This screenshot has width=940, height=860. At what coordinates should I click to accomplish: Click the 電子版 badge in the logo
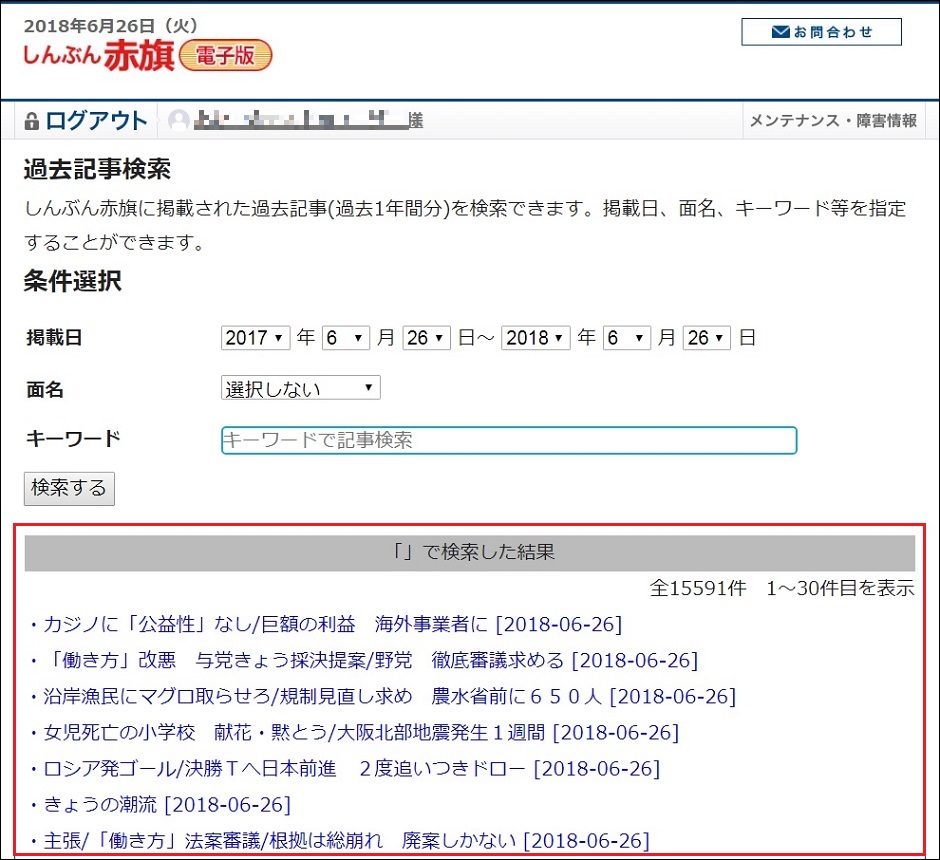point(225,56)
